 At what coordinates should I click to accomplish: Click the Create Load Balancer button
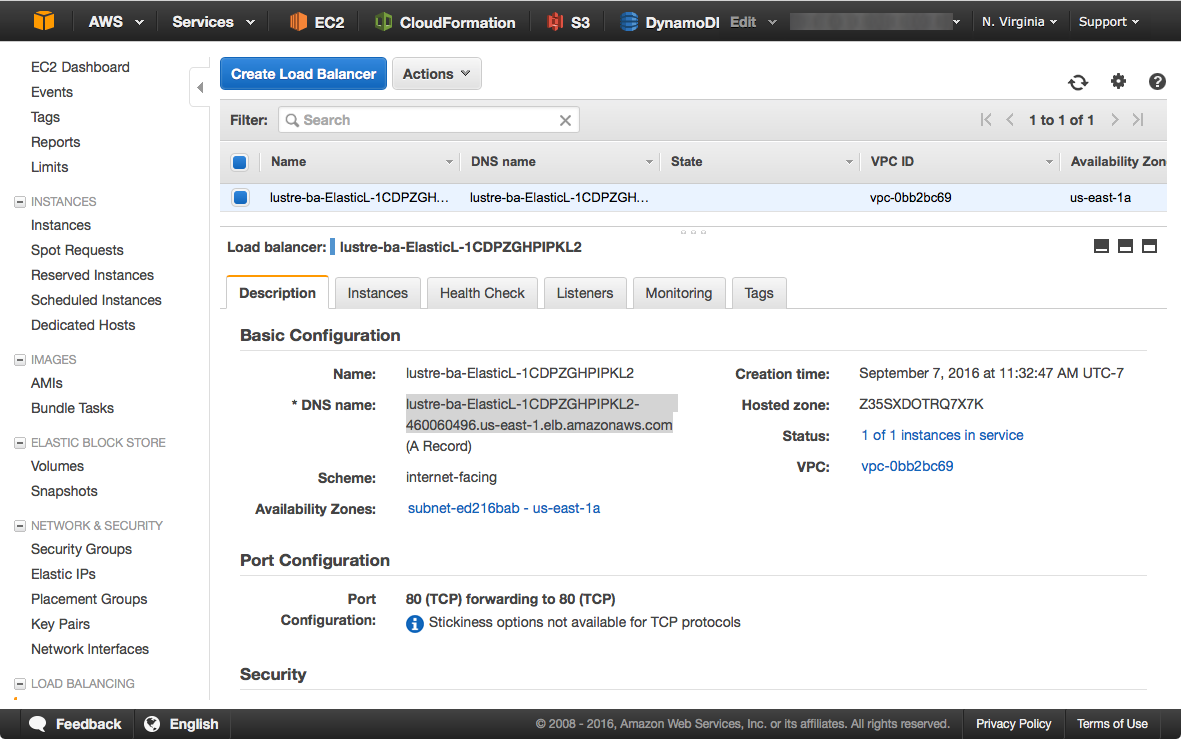pos(303,74)
